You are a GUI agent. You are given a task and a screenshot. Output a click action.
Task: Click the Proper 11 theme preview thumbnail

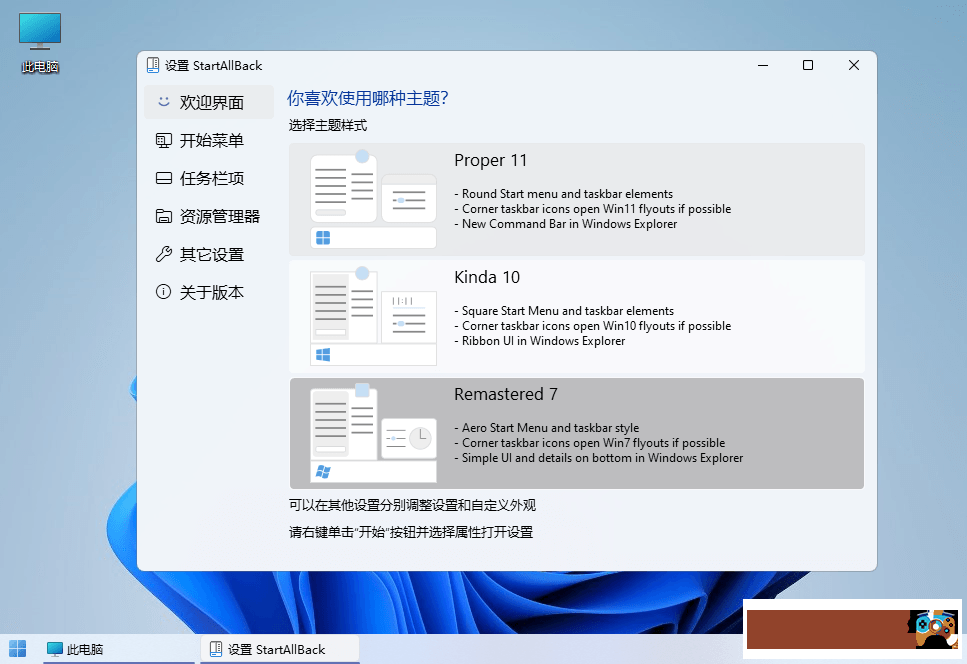tap(373, 199)
